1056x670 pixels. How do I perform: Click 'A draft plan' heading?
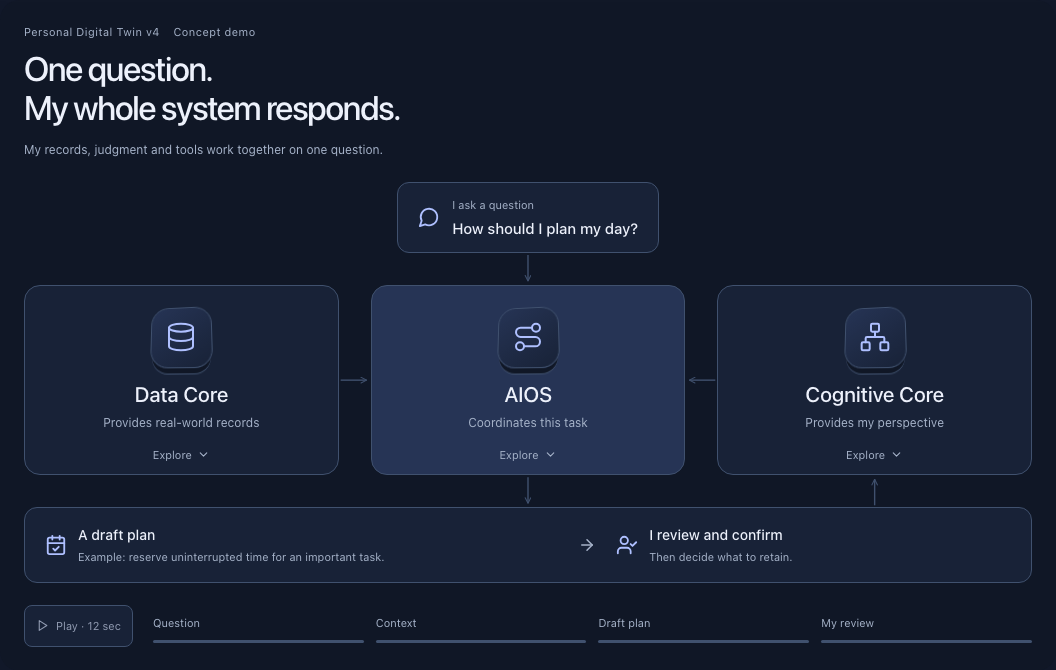coord(117,535)
